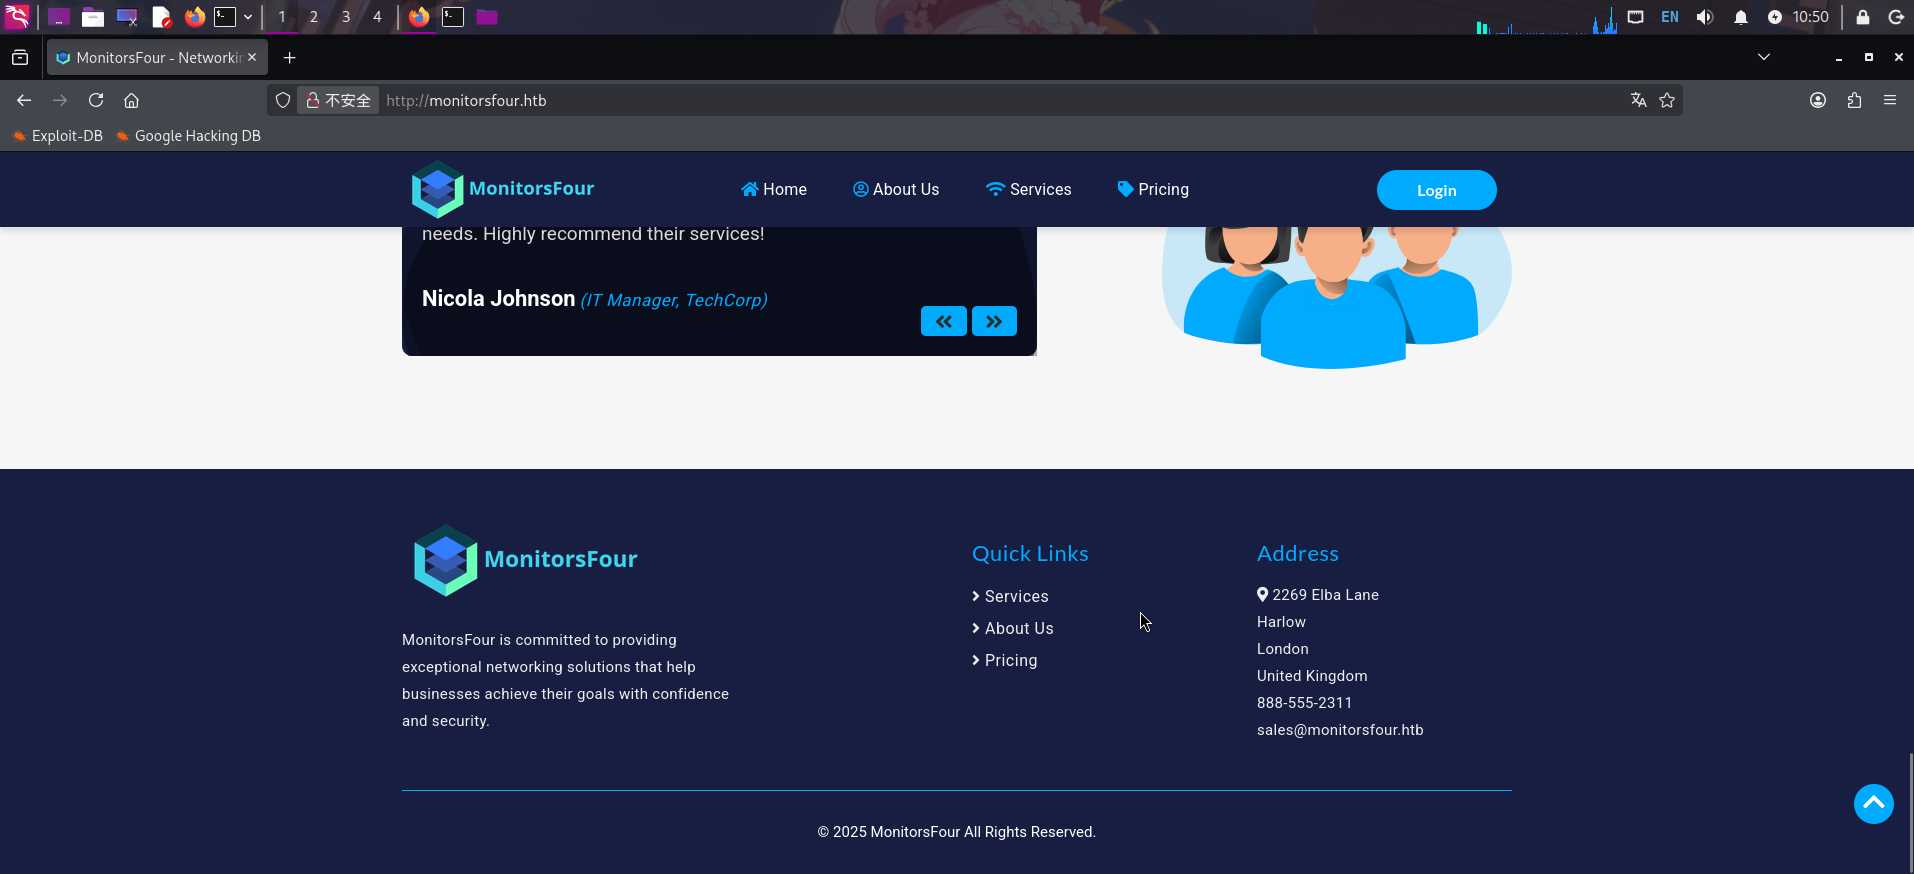Click the translate page icon
The width and height of the screenshot is (1914, 874).
click(x=1638, y=100)
